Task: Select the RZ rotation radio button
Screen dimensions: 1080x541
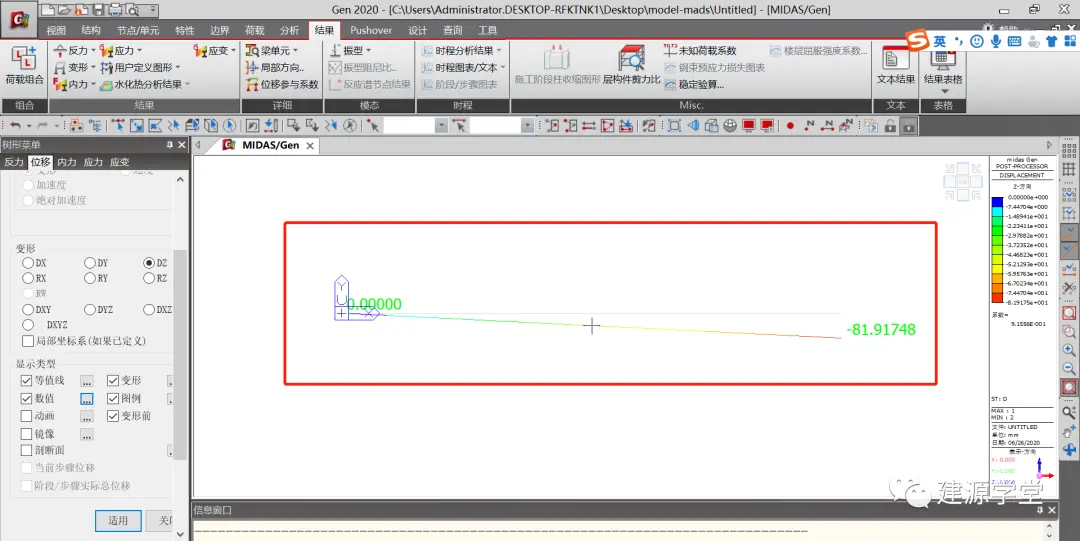Action: click(149, 278)
